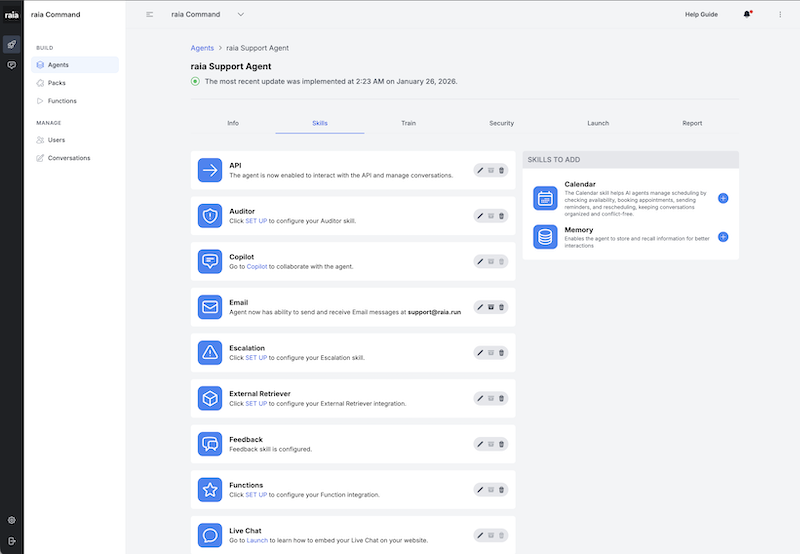This screenshot has height=554, width=800.
Task: Edit the Copilot skill via pencil icon
Action: coord(480,262)
